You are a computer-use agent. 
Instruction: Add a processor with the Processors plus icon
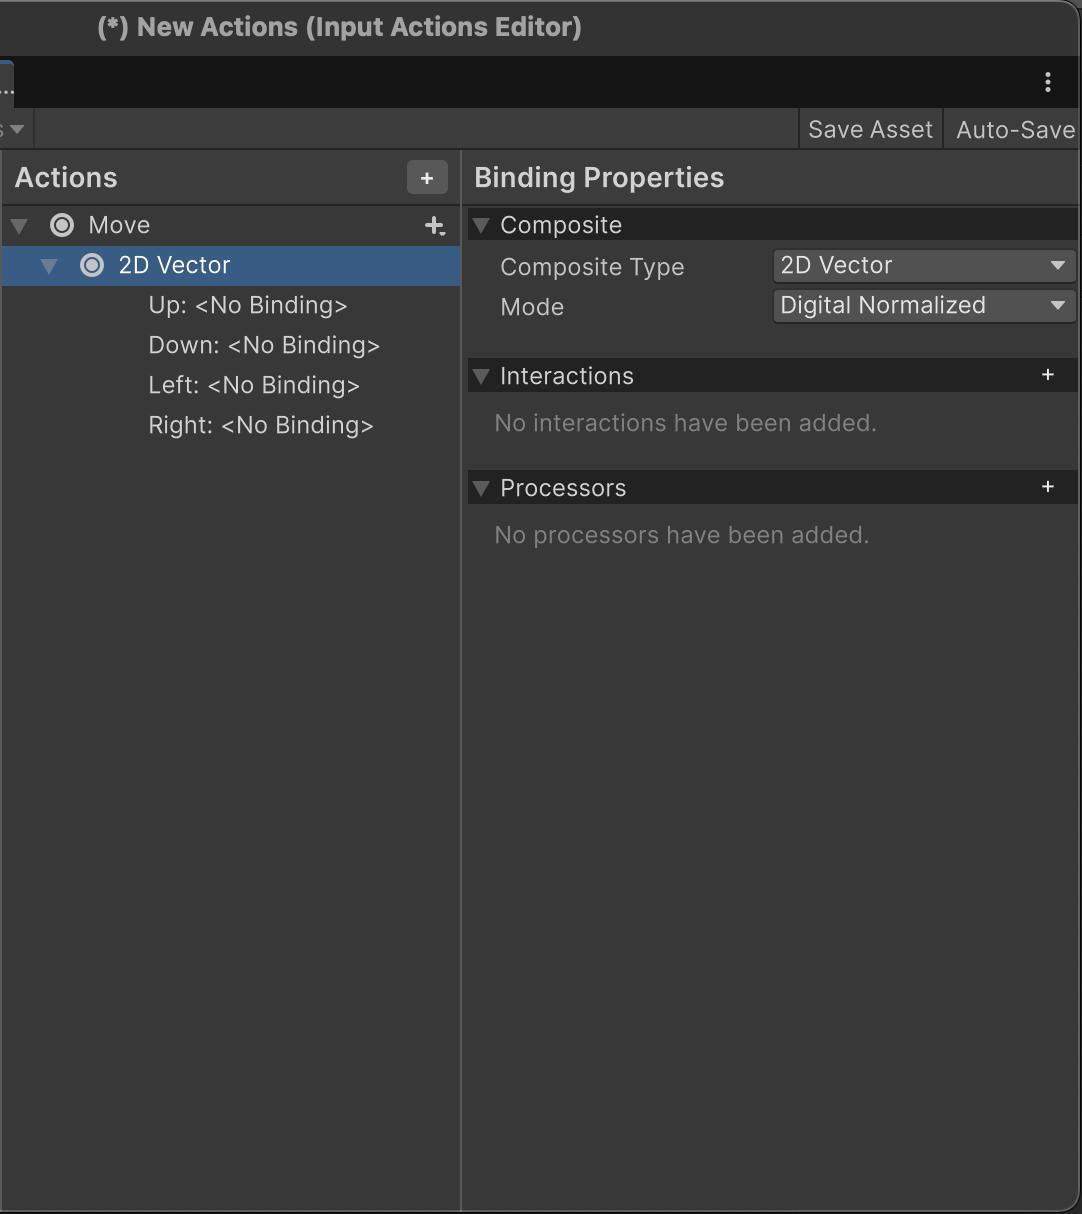[x=1047, y=487]
